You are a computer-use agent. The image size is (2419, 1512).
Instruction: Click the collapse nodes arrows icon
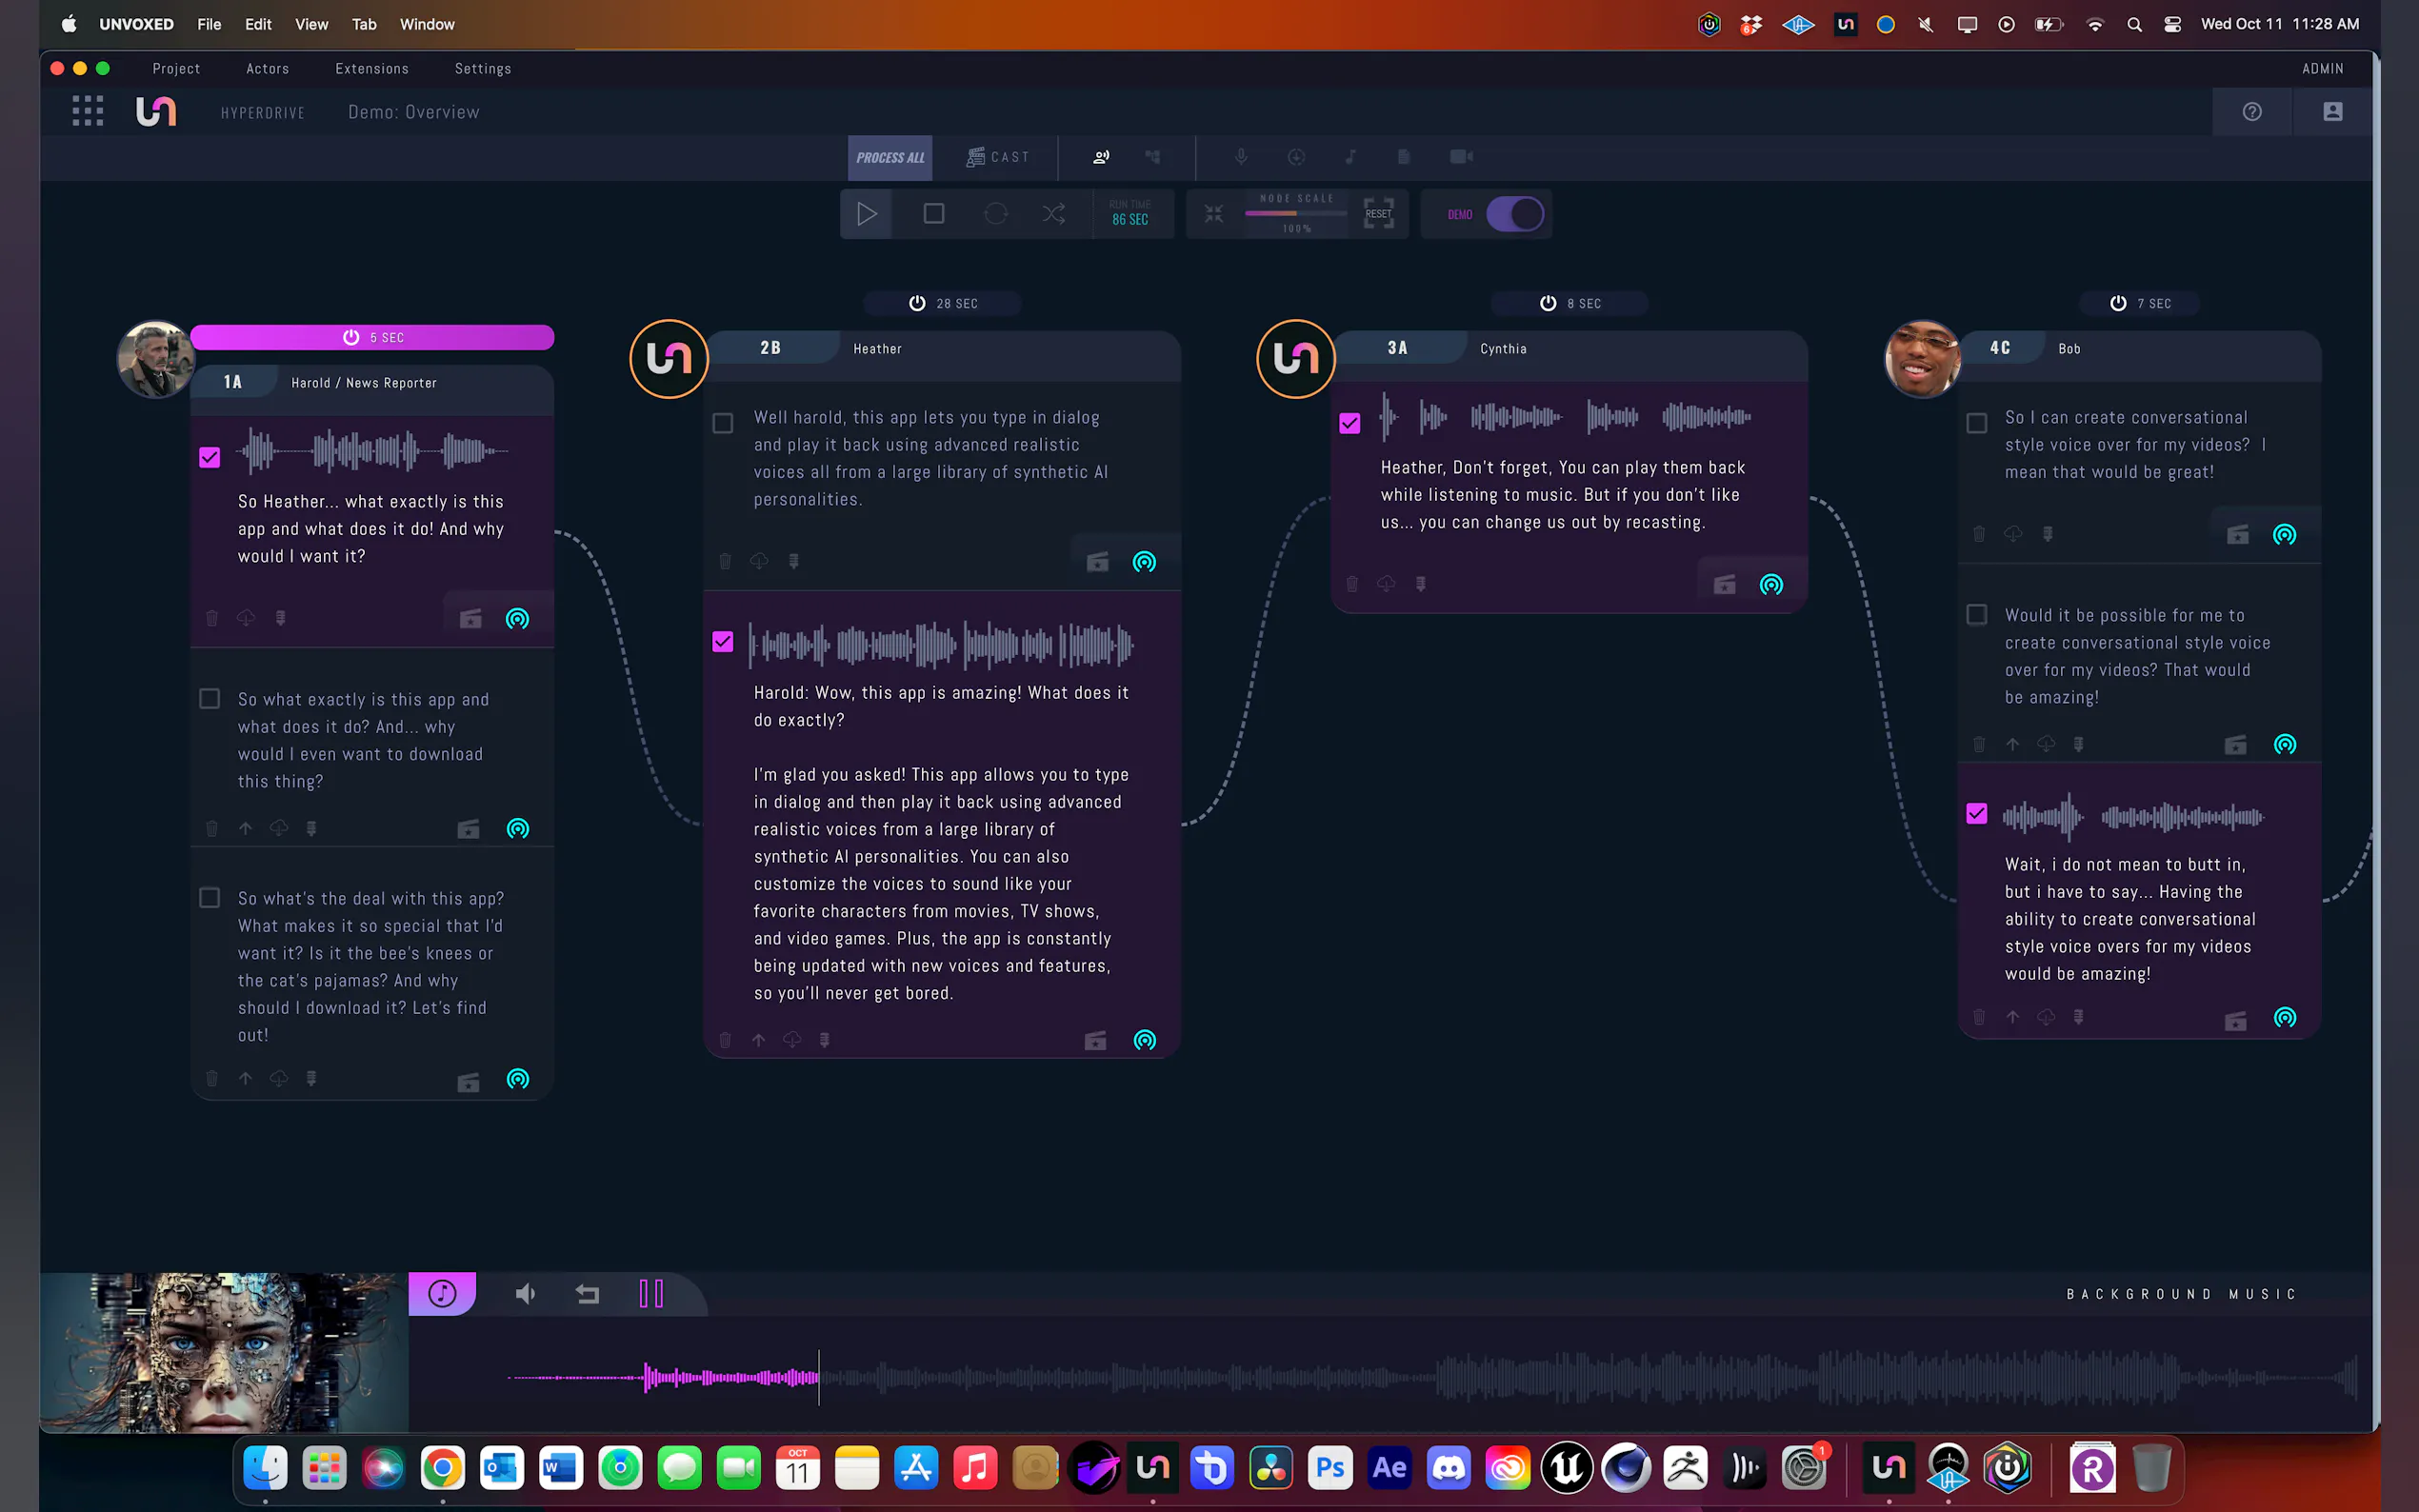[1213, 214]
